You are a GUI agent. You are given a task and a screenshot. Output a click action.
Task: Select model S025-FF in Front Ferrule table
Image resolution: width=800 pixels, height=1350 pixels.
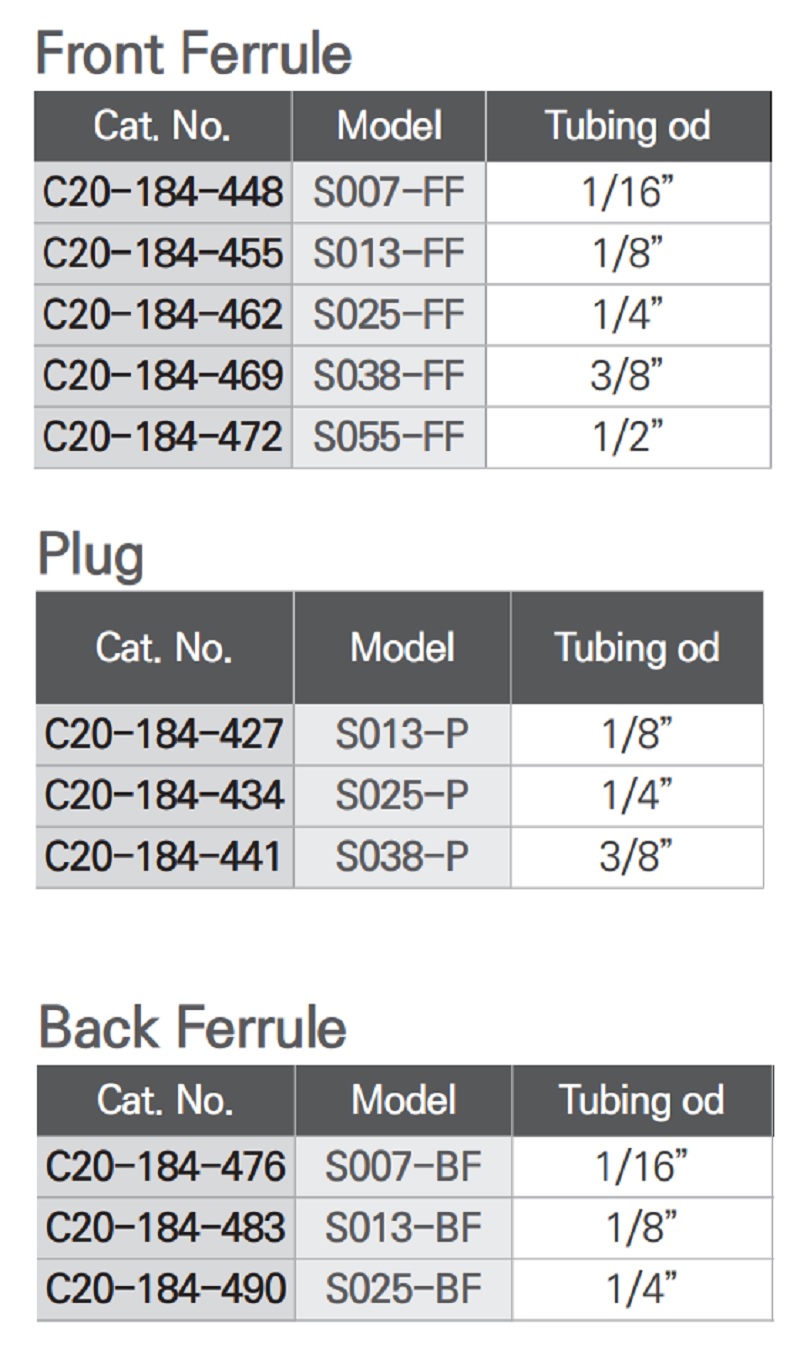pyautogui.click(x=389, y=315)
